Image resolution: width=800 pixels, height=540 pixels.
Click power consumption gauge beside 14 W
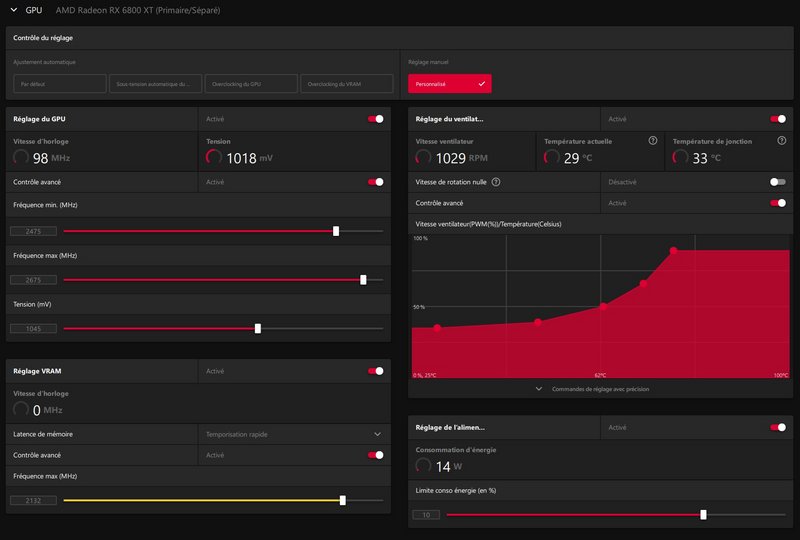(x=423, y=465)
